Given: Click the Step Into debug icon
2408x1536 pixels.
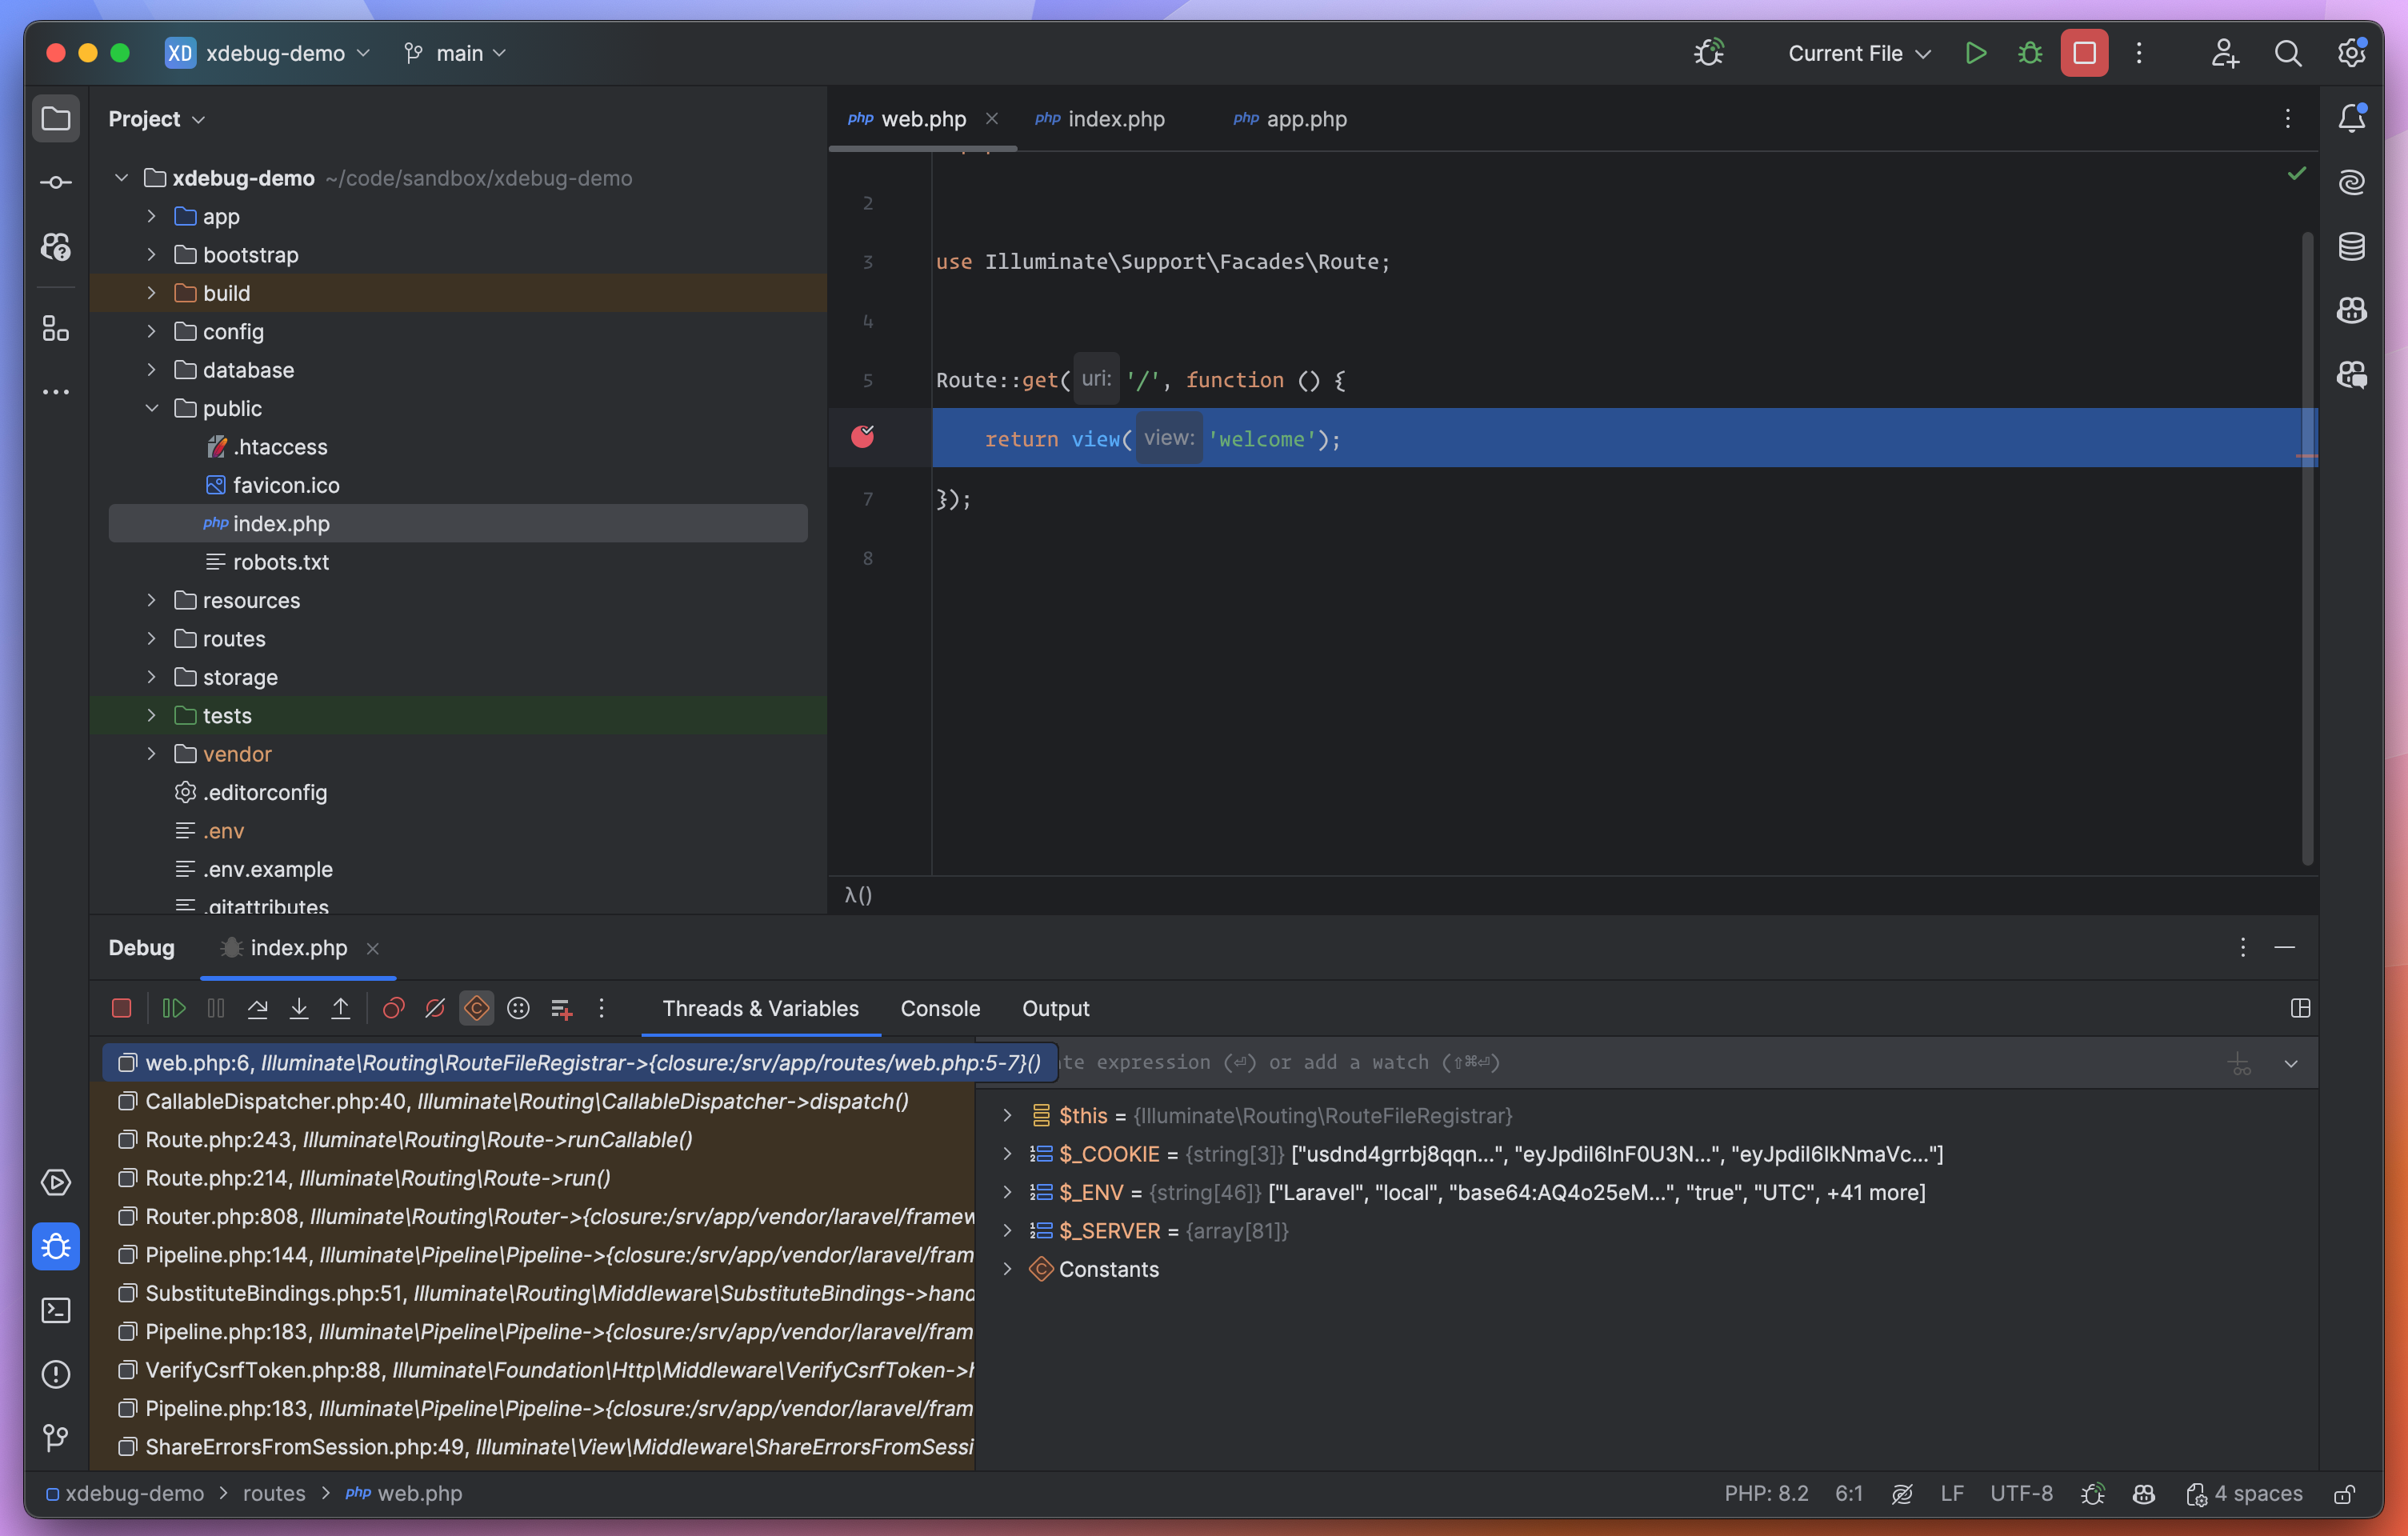Looking at the screenshot, I should click(299, 1008).
